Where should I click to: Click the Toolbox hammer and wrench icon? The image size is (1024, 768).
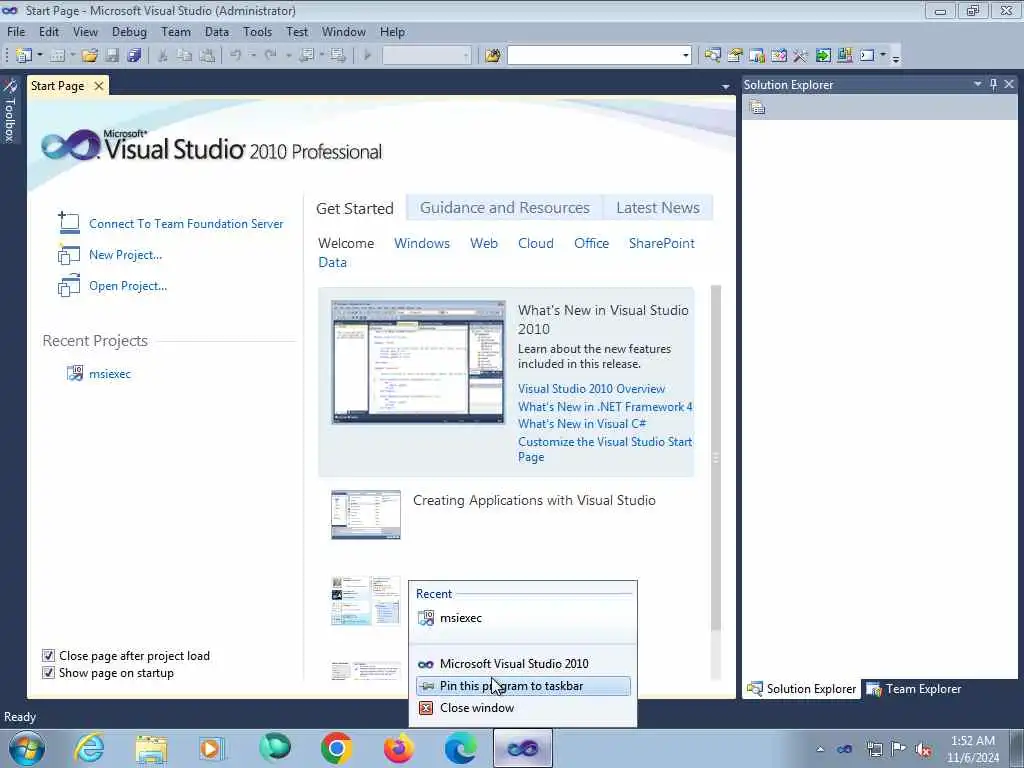[x=801, y=56]
